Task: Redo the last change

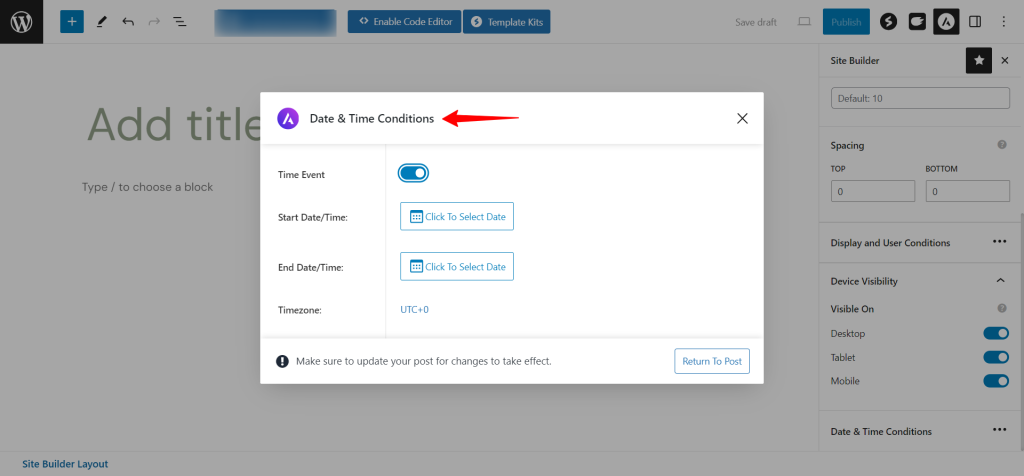Action: [x=154, y=22]
